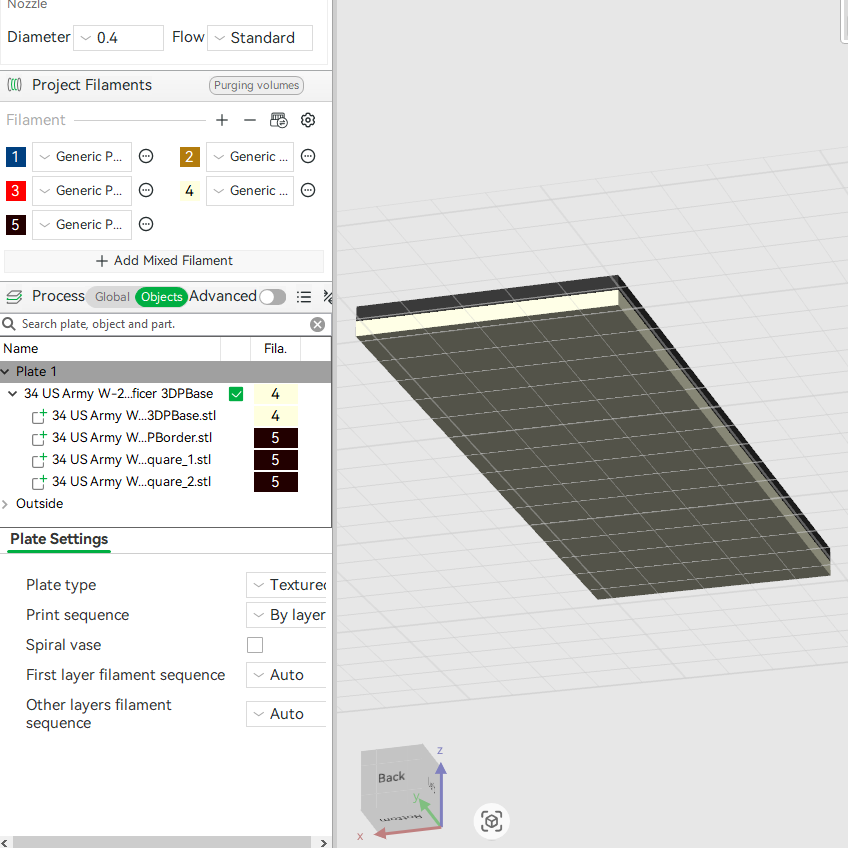Click Add Mixed Filament button

coord(164,261)
